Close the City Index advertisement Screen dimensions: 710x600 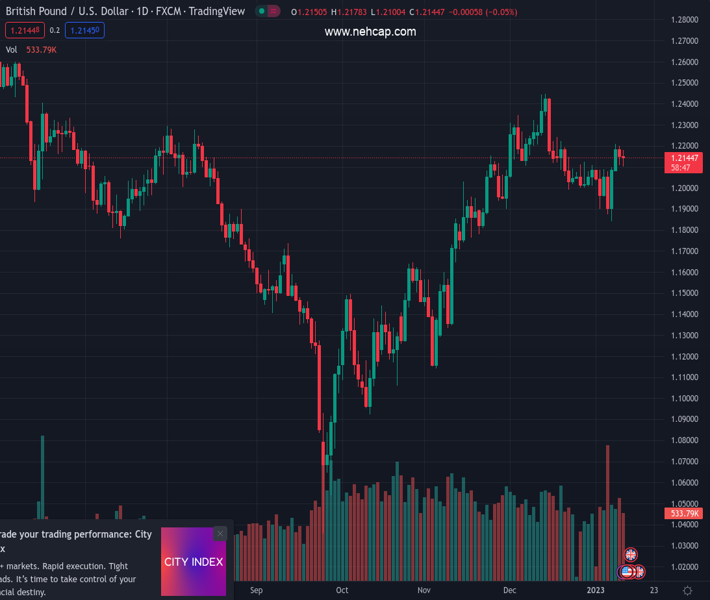[x=220, y=534]
